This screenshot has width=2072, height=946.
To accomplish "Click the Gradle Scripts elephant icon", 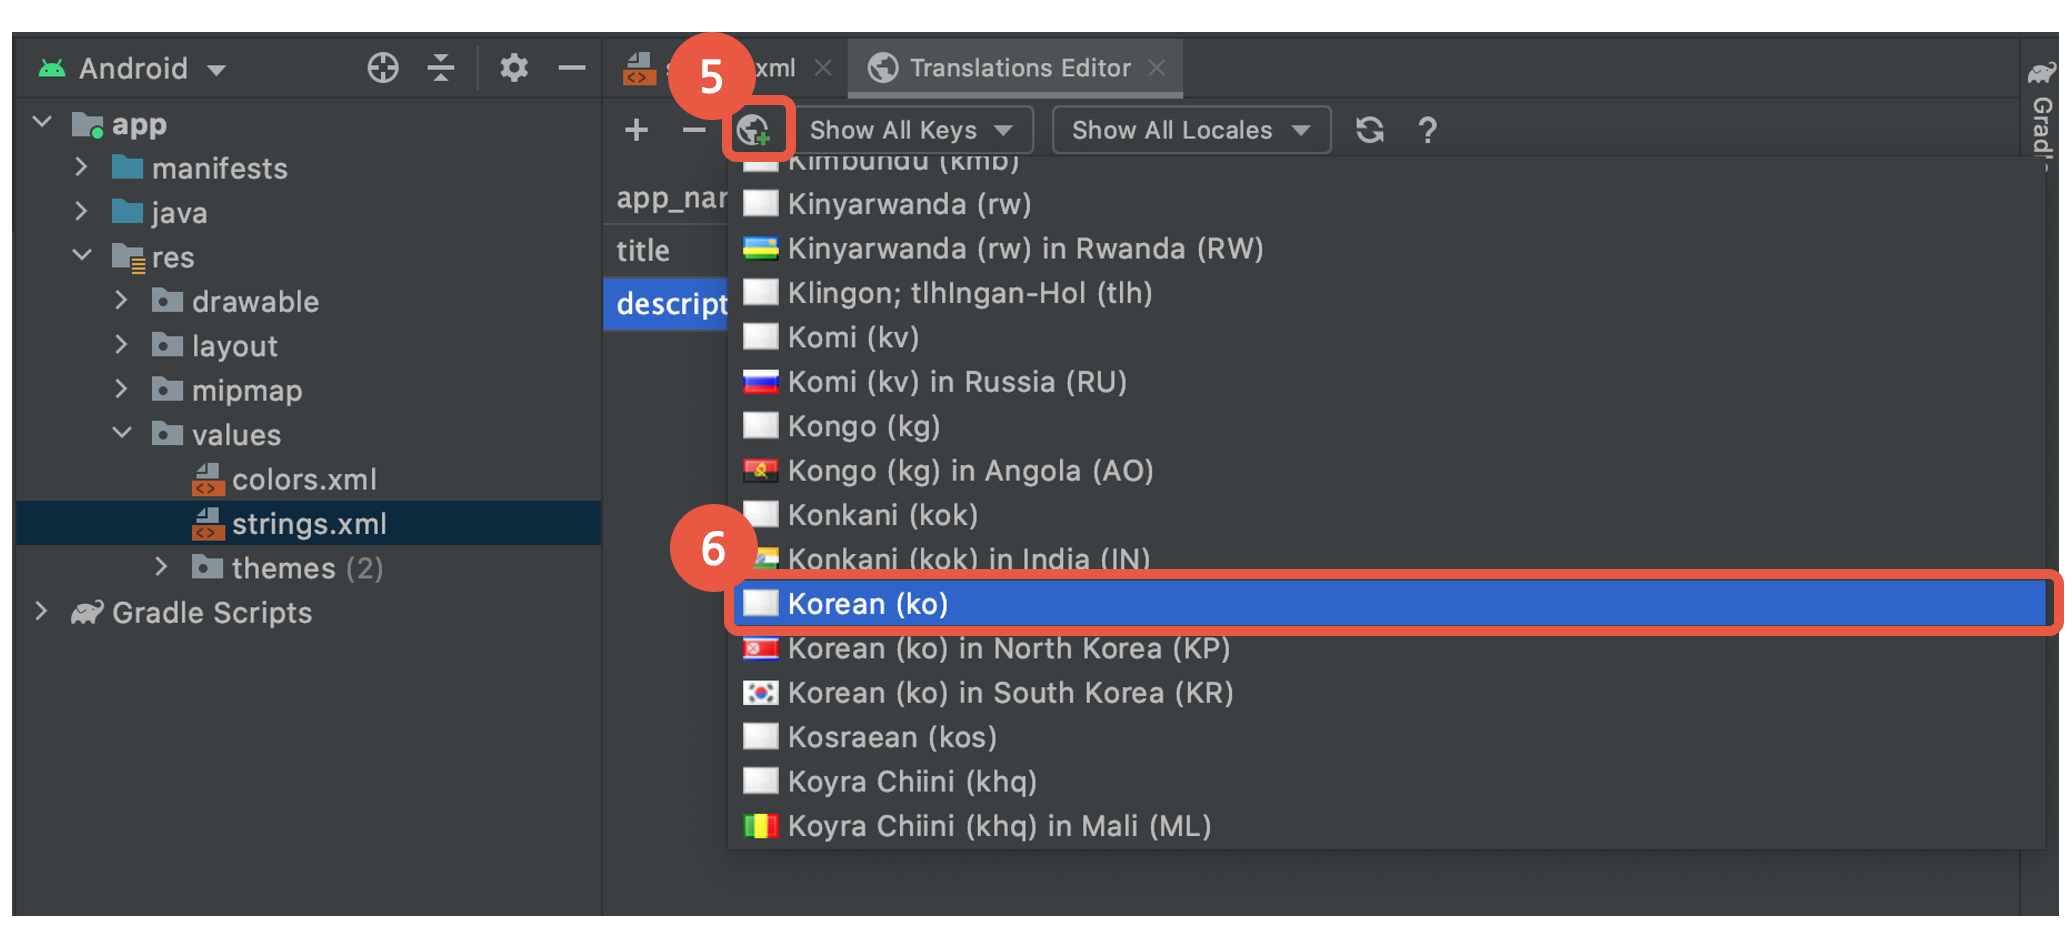I will 87,612.
